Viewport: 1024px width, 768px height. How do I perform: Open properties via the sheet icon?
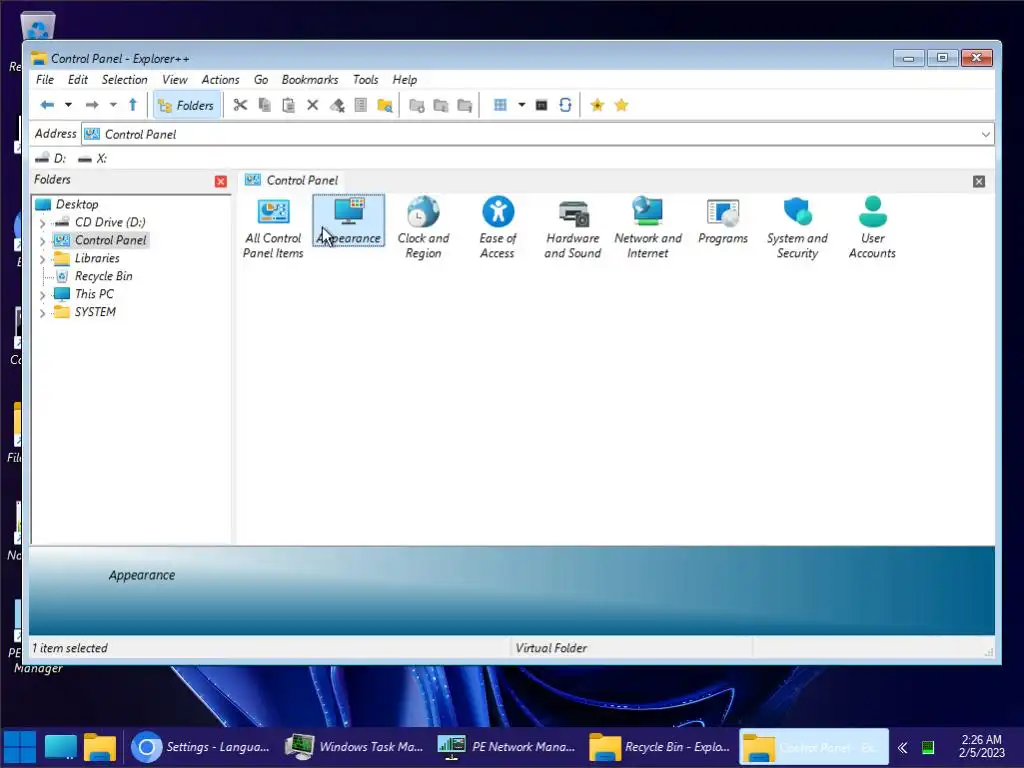[360, 105]
